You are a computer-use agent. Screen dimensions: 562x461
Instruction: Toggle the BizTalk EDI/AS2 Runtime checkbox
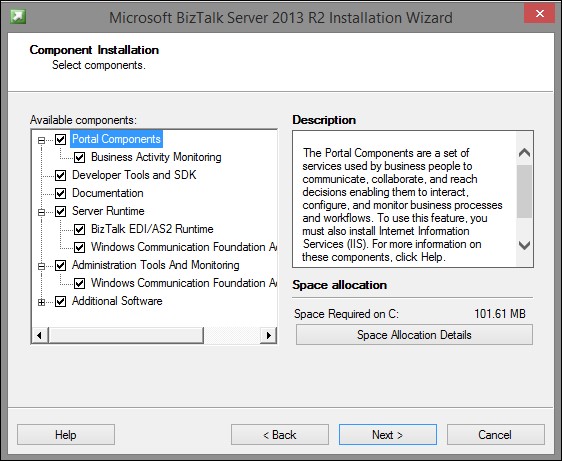pyautogui.click(x=80, y=229)
